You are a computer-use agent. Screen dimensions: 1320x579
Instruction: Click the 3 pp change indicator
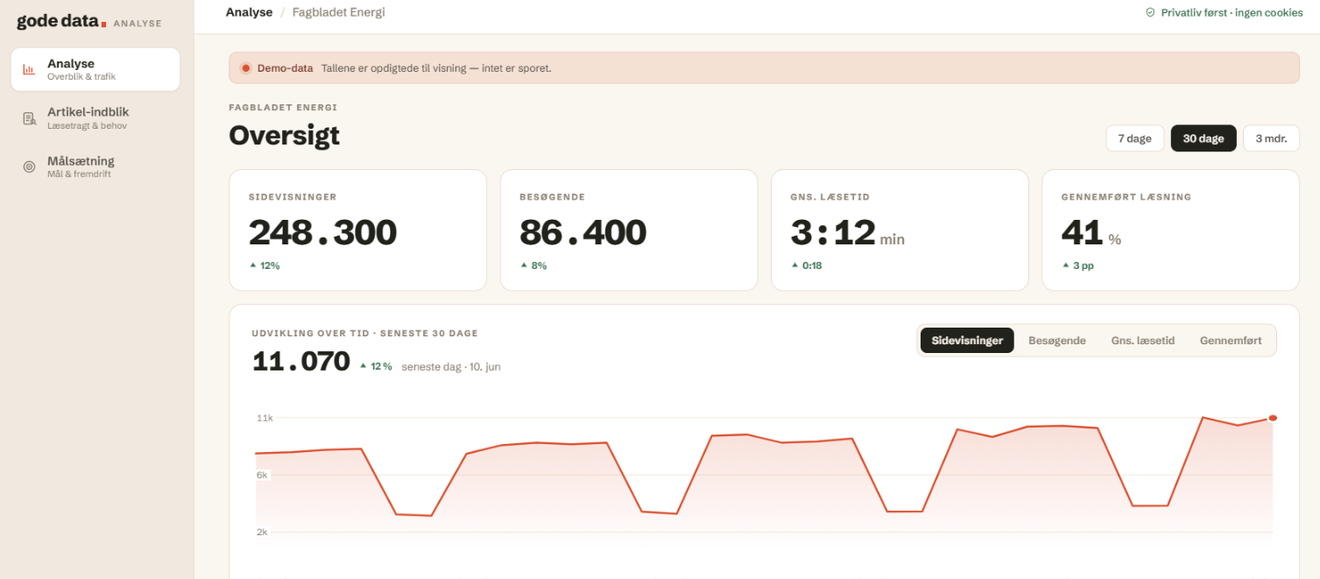(x=1078, y=266)
